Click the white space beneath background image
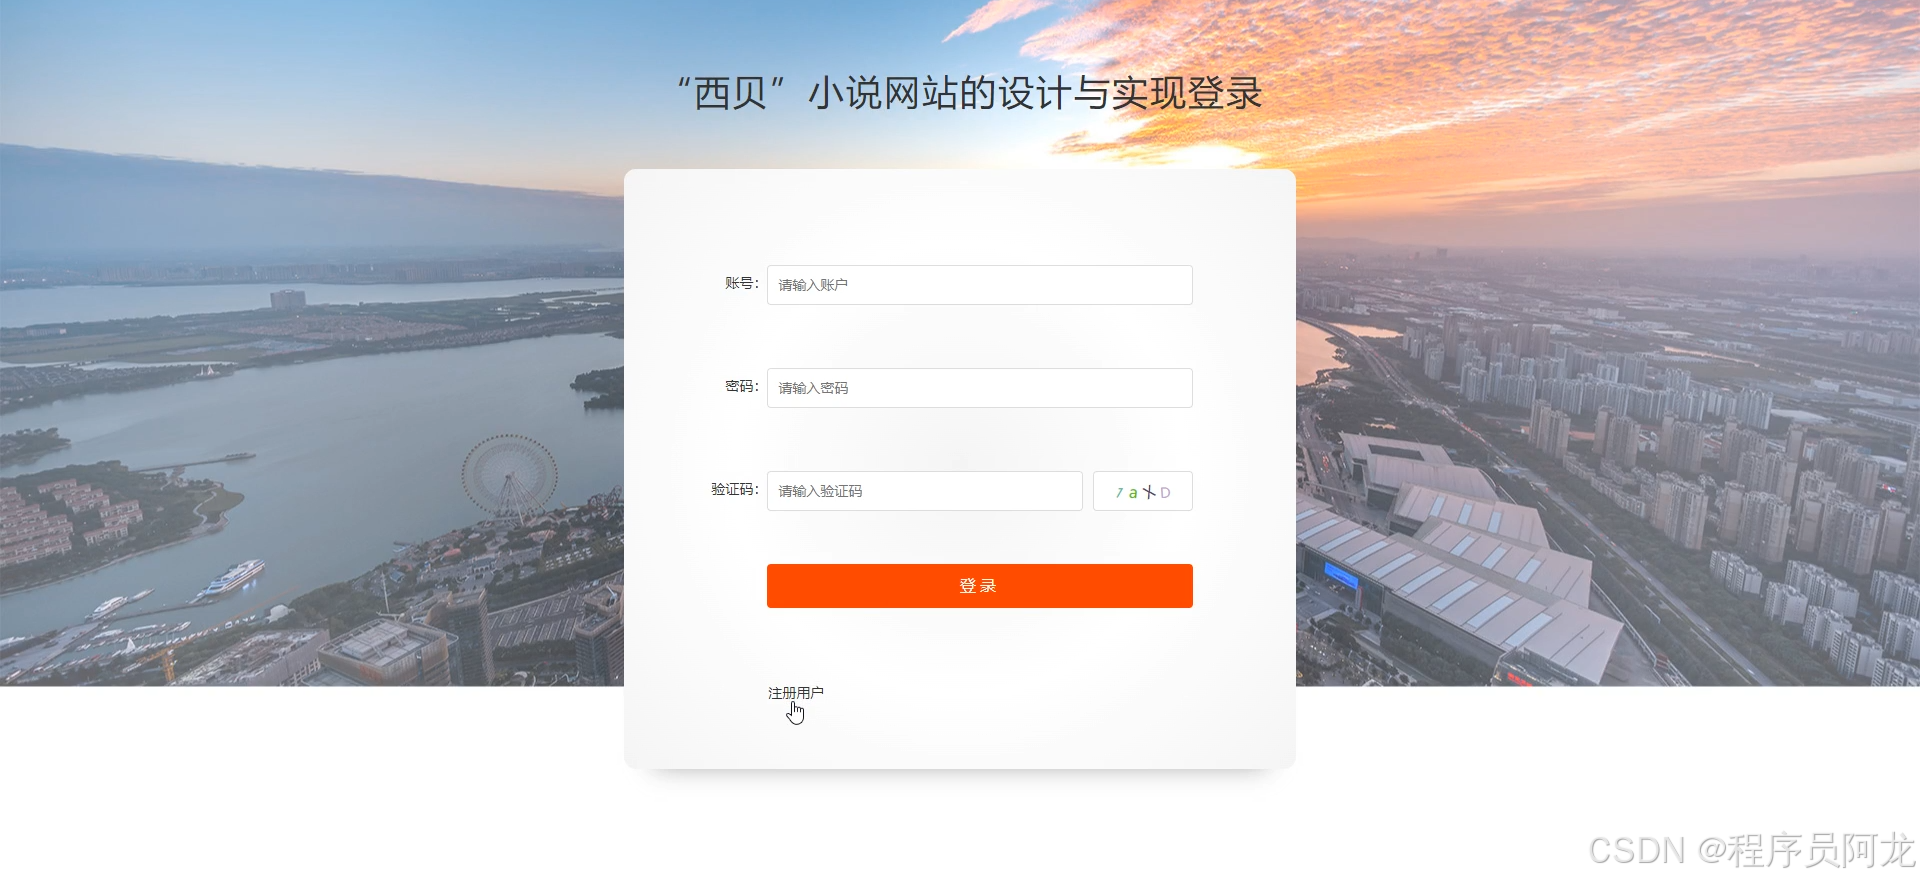Image resolution: width=1920 pixels, height=882 pixels. coord(300,780)
